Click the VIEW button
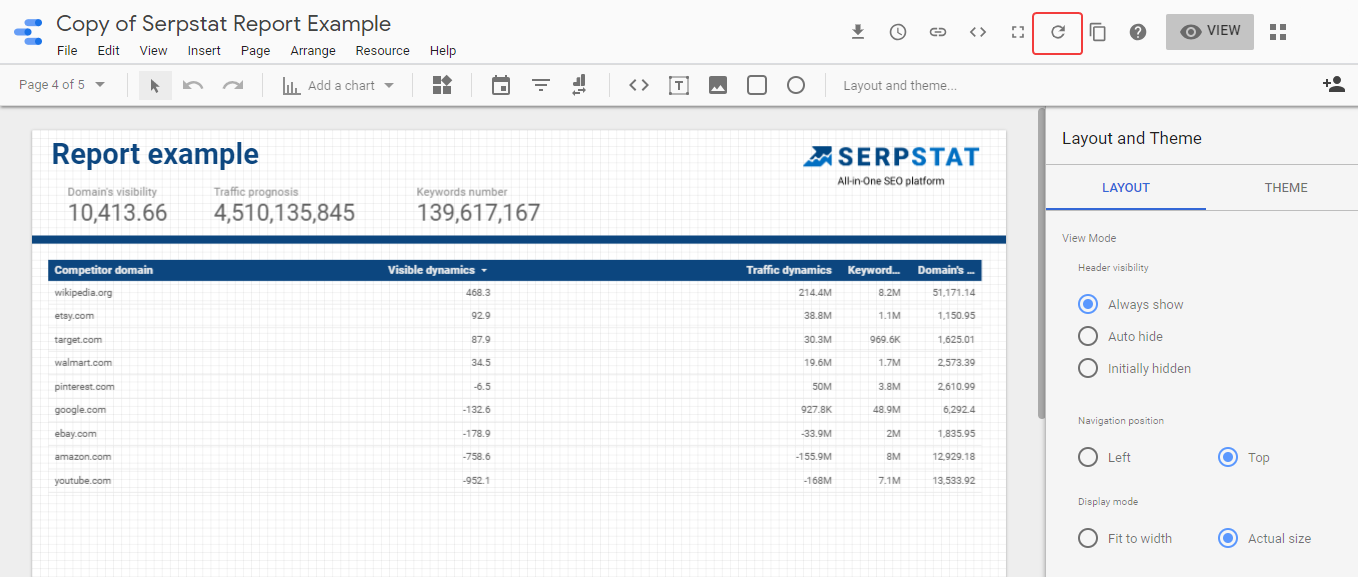Screen dimensions: 1358x577 point(1210,31)
